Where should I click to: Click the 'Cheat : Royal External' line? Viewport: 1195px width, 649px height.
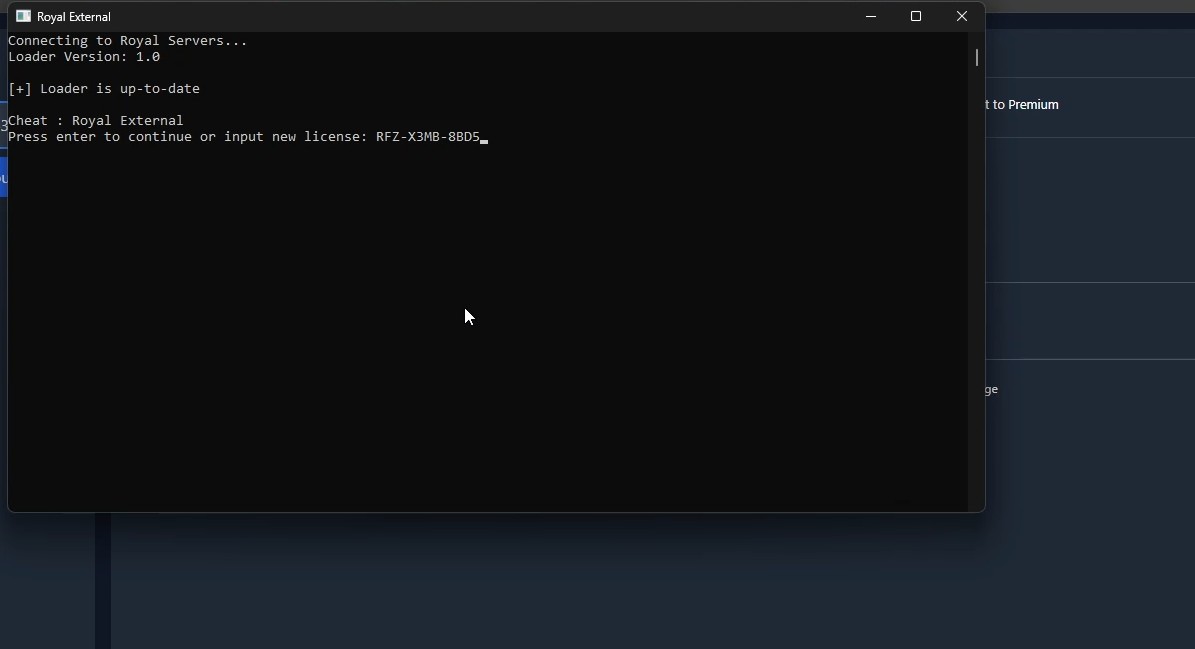pos(95,120)
